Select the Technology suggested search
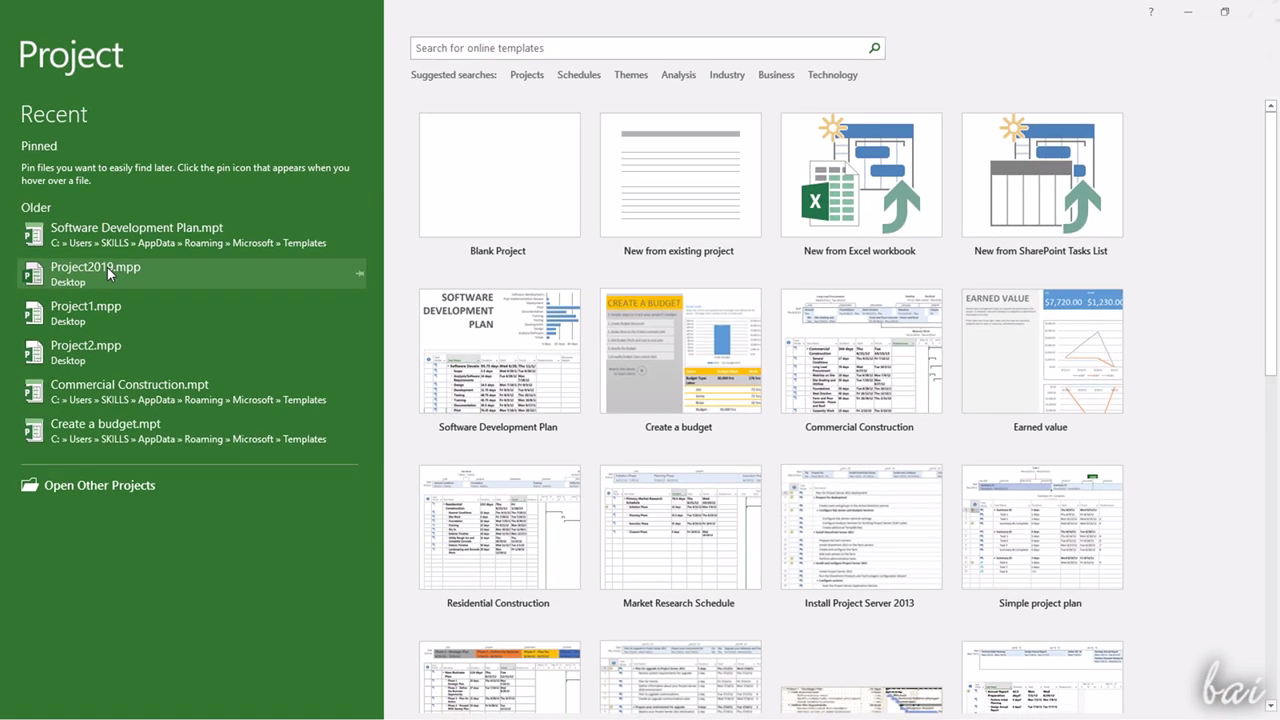 click(x=832, y=75)
